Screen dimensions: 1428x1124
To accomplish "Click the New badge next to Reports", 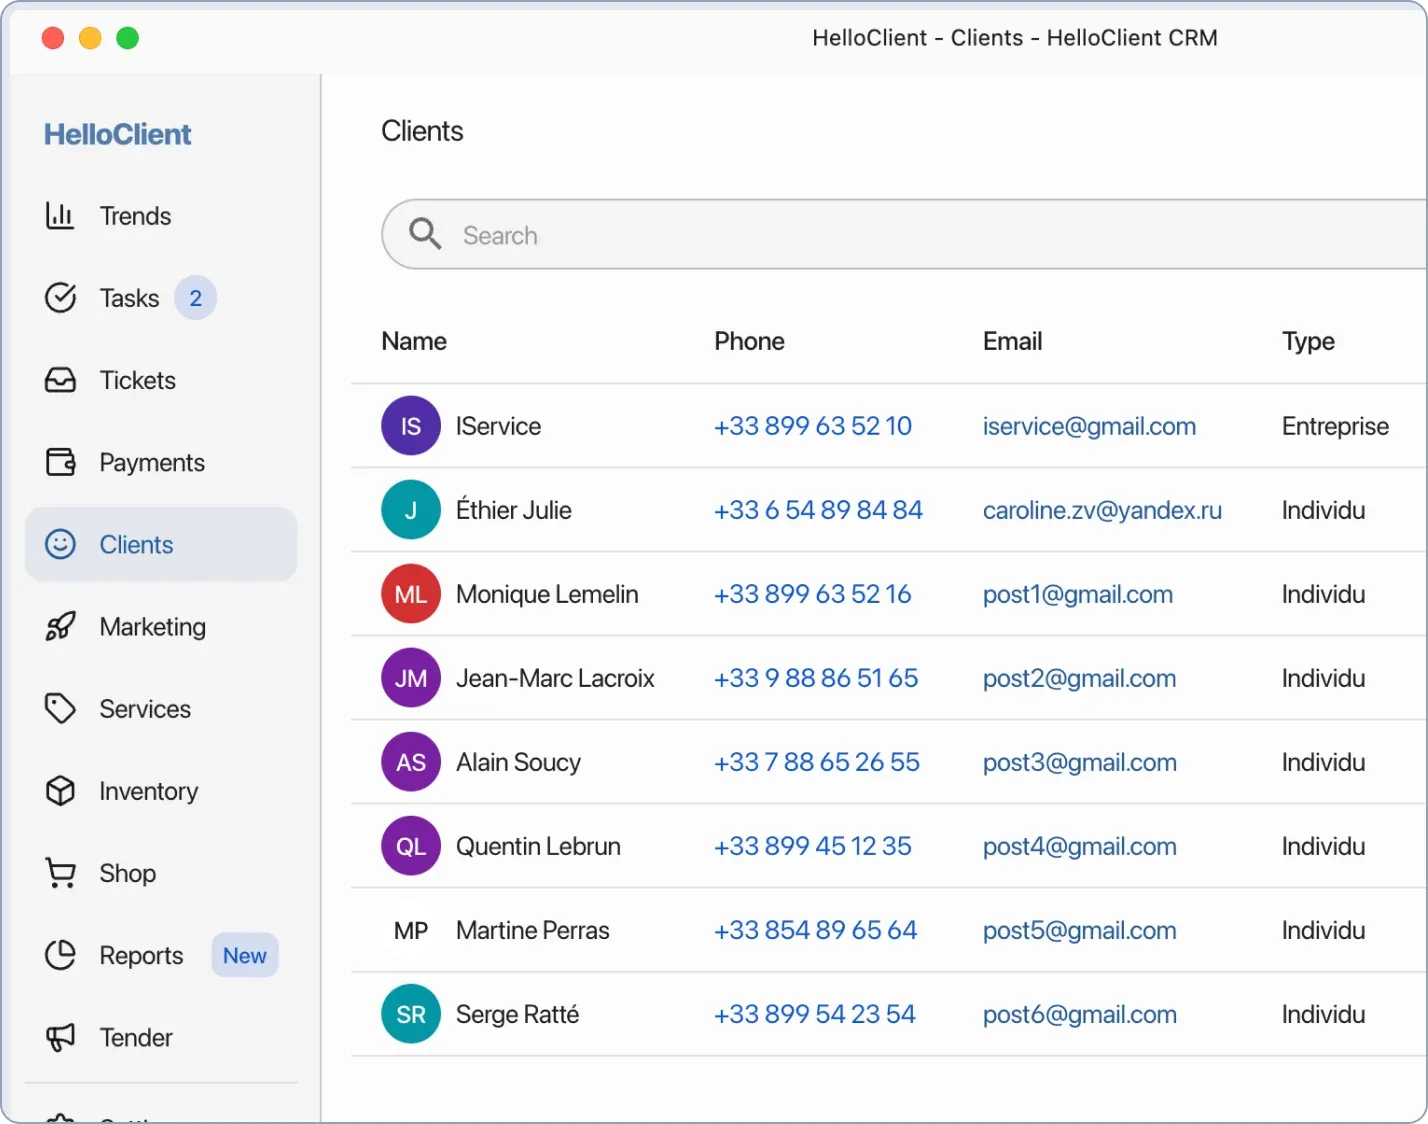I will point(244,955).
